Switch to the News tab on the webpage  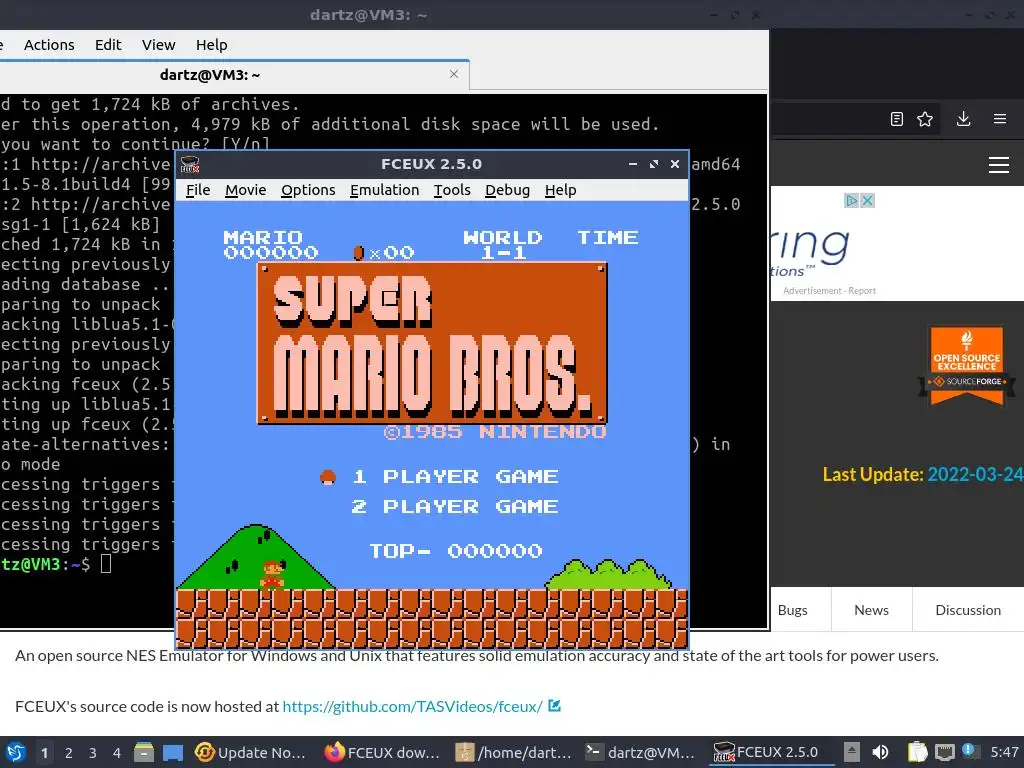tap(871, 610)
